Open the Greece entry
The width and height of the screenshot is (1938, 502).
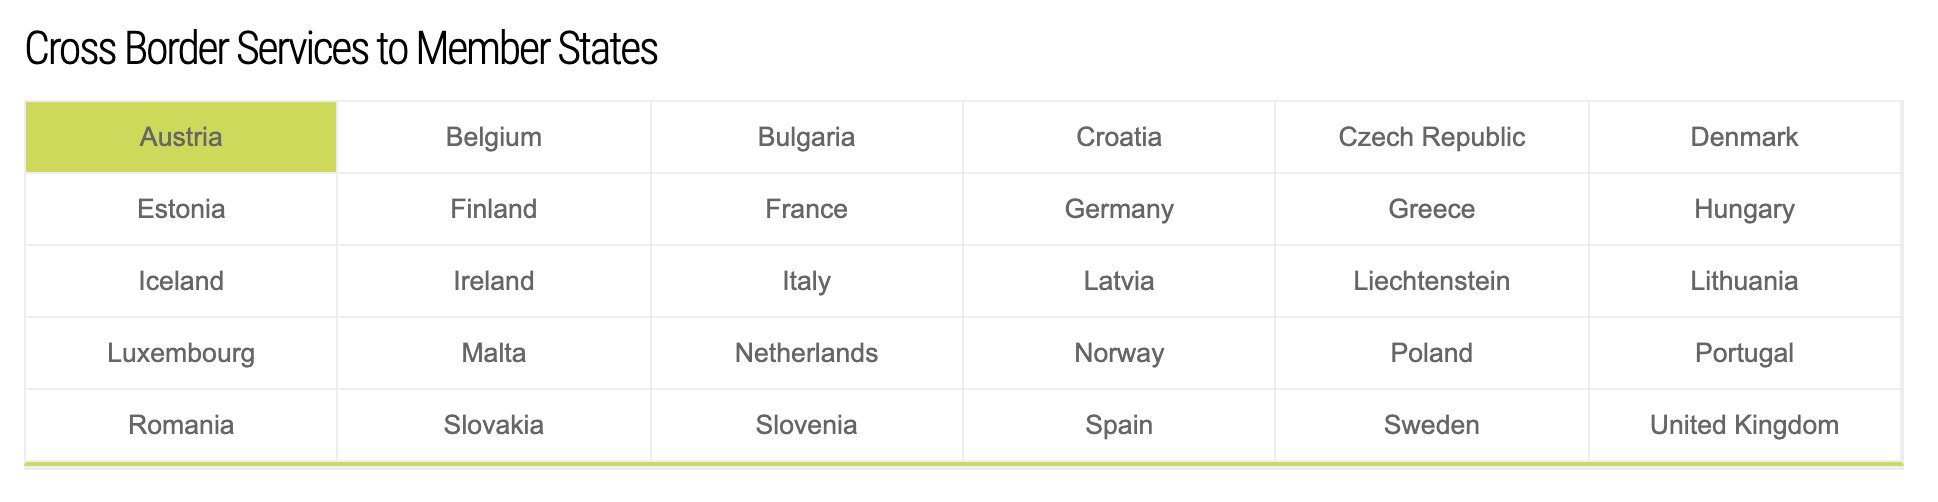(1431, 209)
